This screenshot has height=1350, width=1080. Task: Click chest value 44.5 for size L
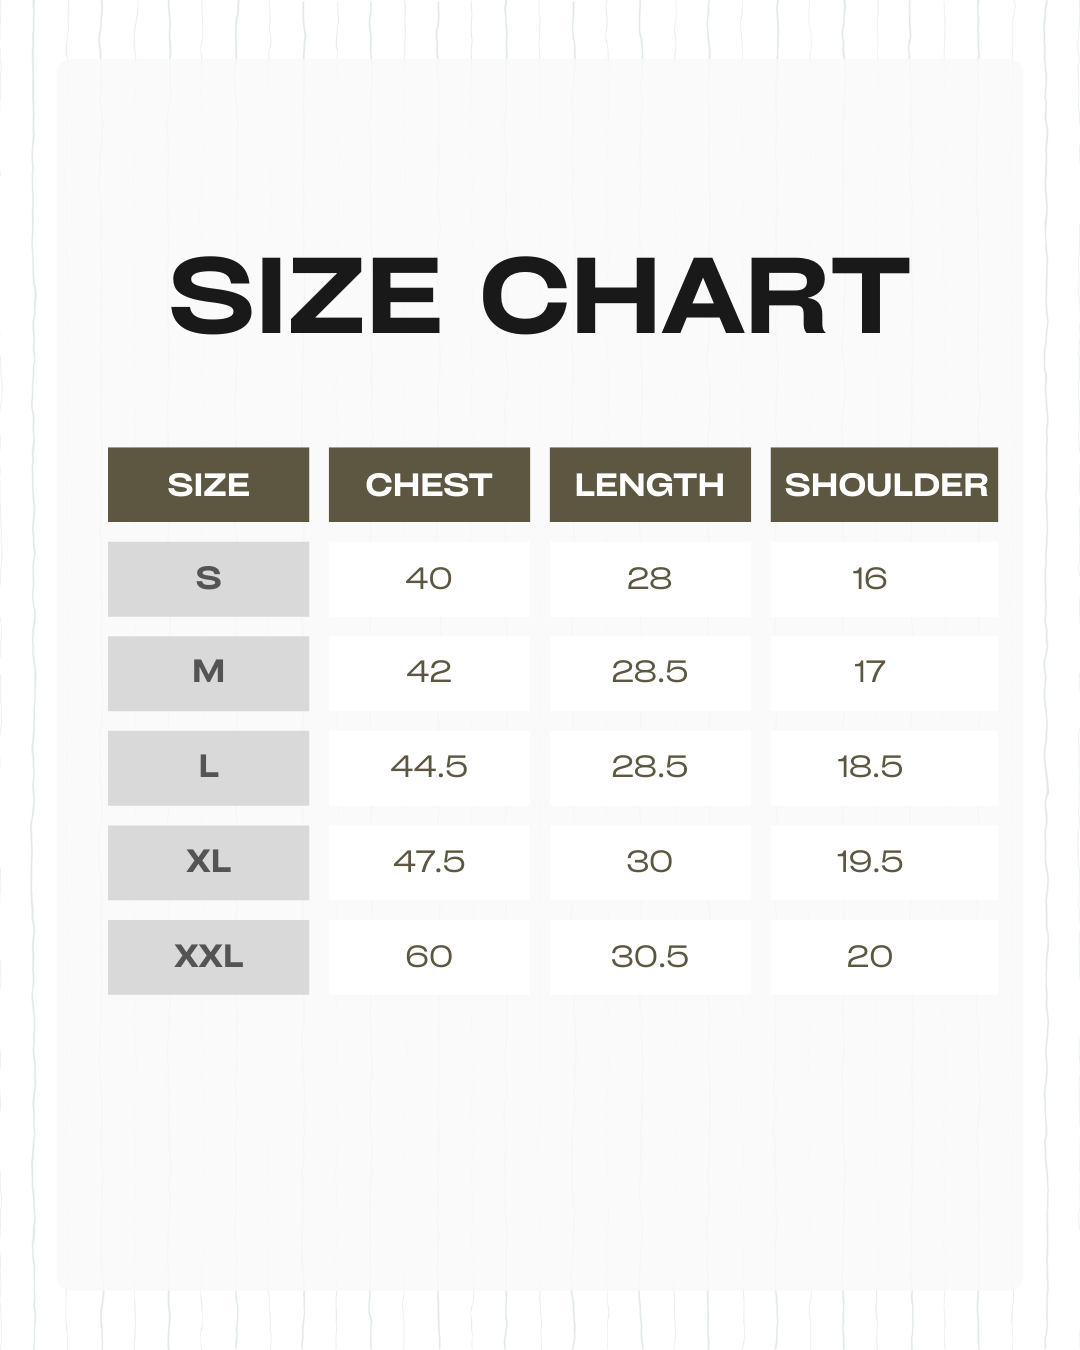[429, 767]
